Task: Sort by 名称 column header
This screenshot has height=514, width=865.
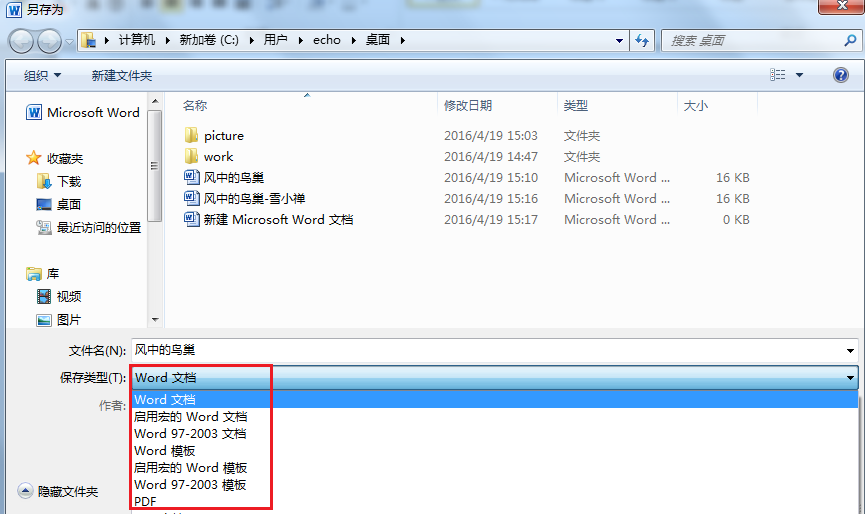Action: pos(195,105)
